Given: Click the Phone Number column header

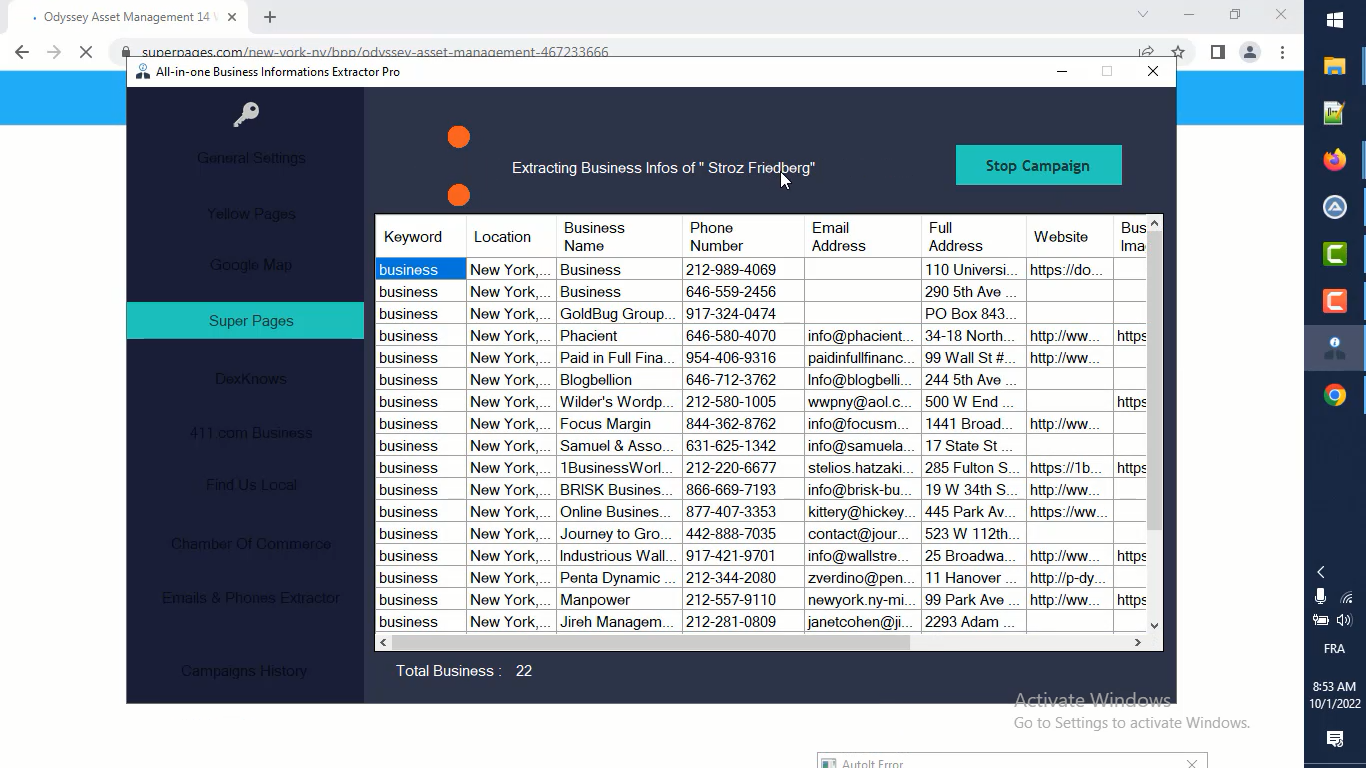Looking at the screenshot, I should point(743,237).
